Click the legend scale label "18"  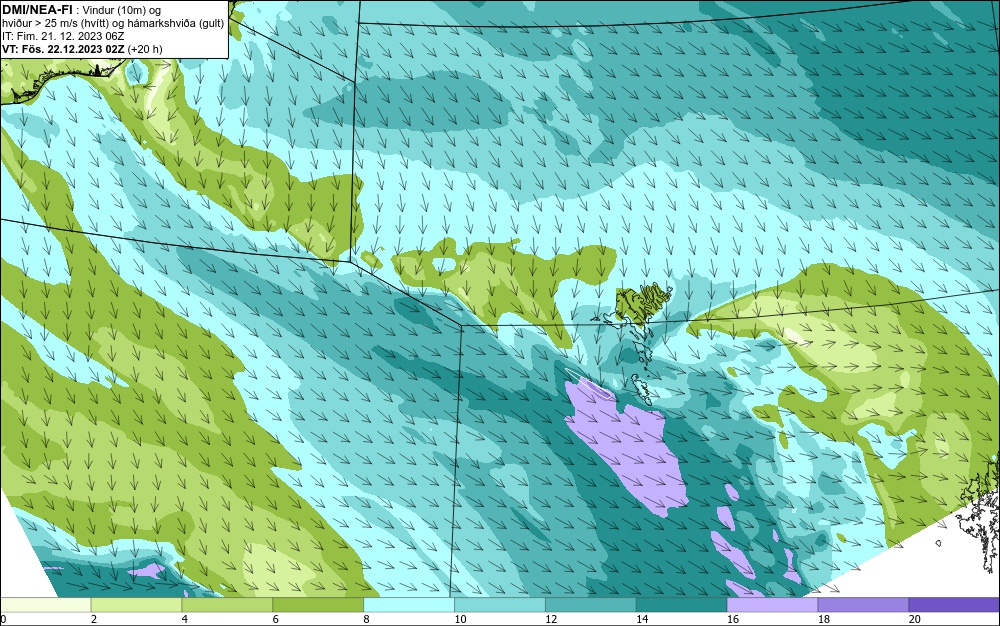[x=824, y=619]
